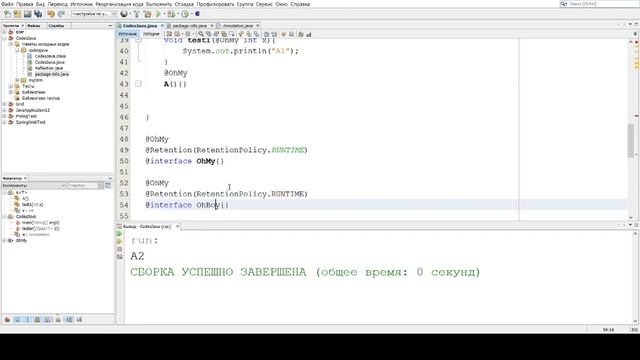Viewport: 640px width, 360px height.
Task: Select package-info.java in project tree
Action: [51, 74]
